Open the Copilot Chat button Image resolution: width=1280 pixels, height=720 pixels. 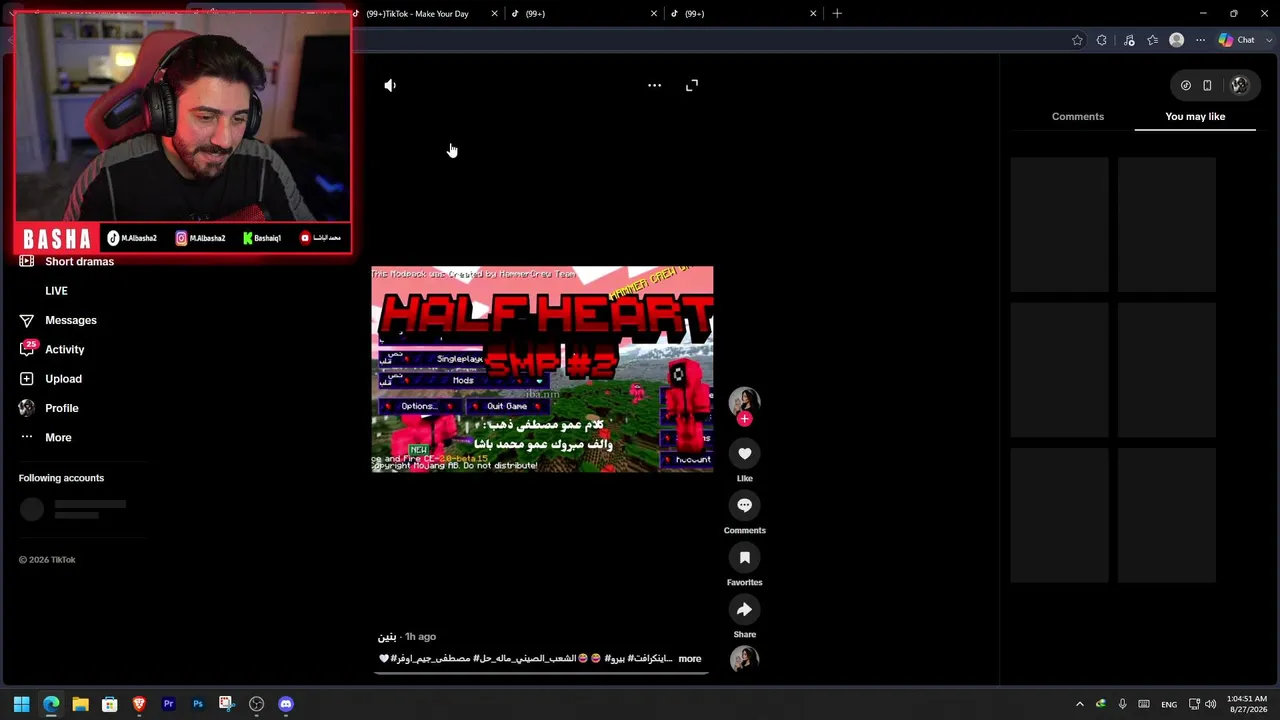1237,40
